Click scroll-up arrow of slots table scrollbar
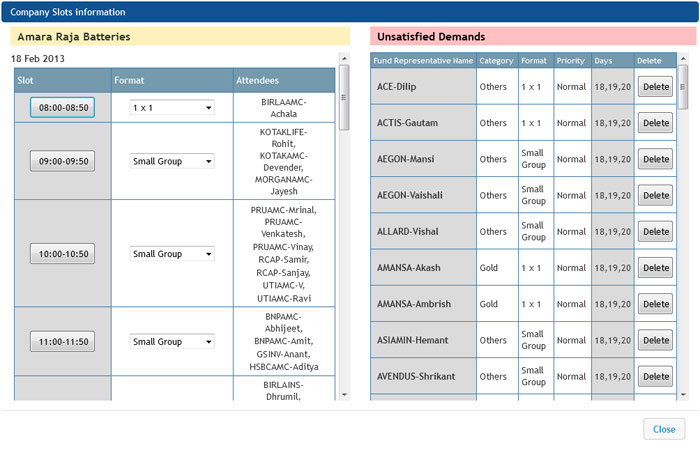700x450 pixels. pyautogui.click(x=344, y=58)
